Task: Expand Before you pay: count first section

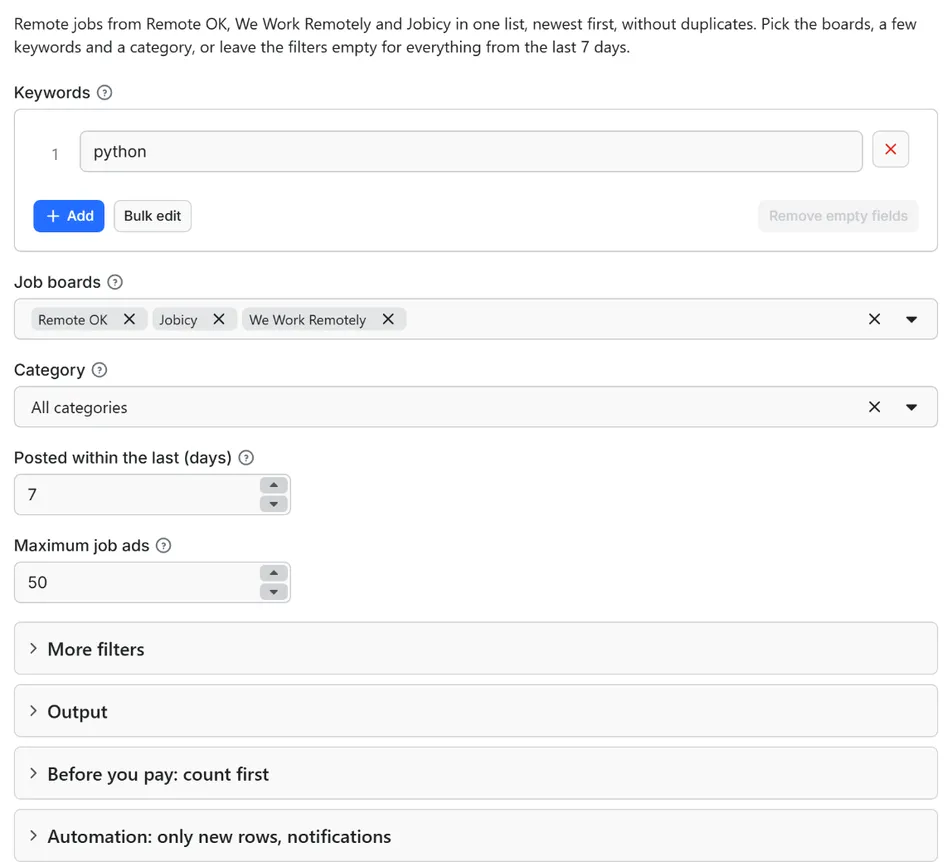Action: 475,773
